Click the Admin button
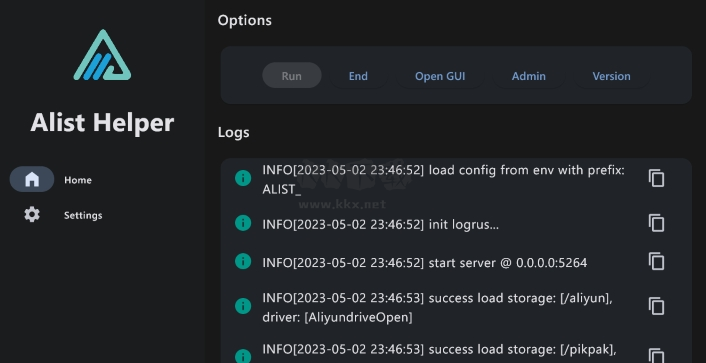The width and height of the screenshot is (706, 363). 529,76
